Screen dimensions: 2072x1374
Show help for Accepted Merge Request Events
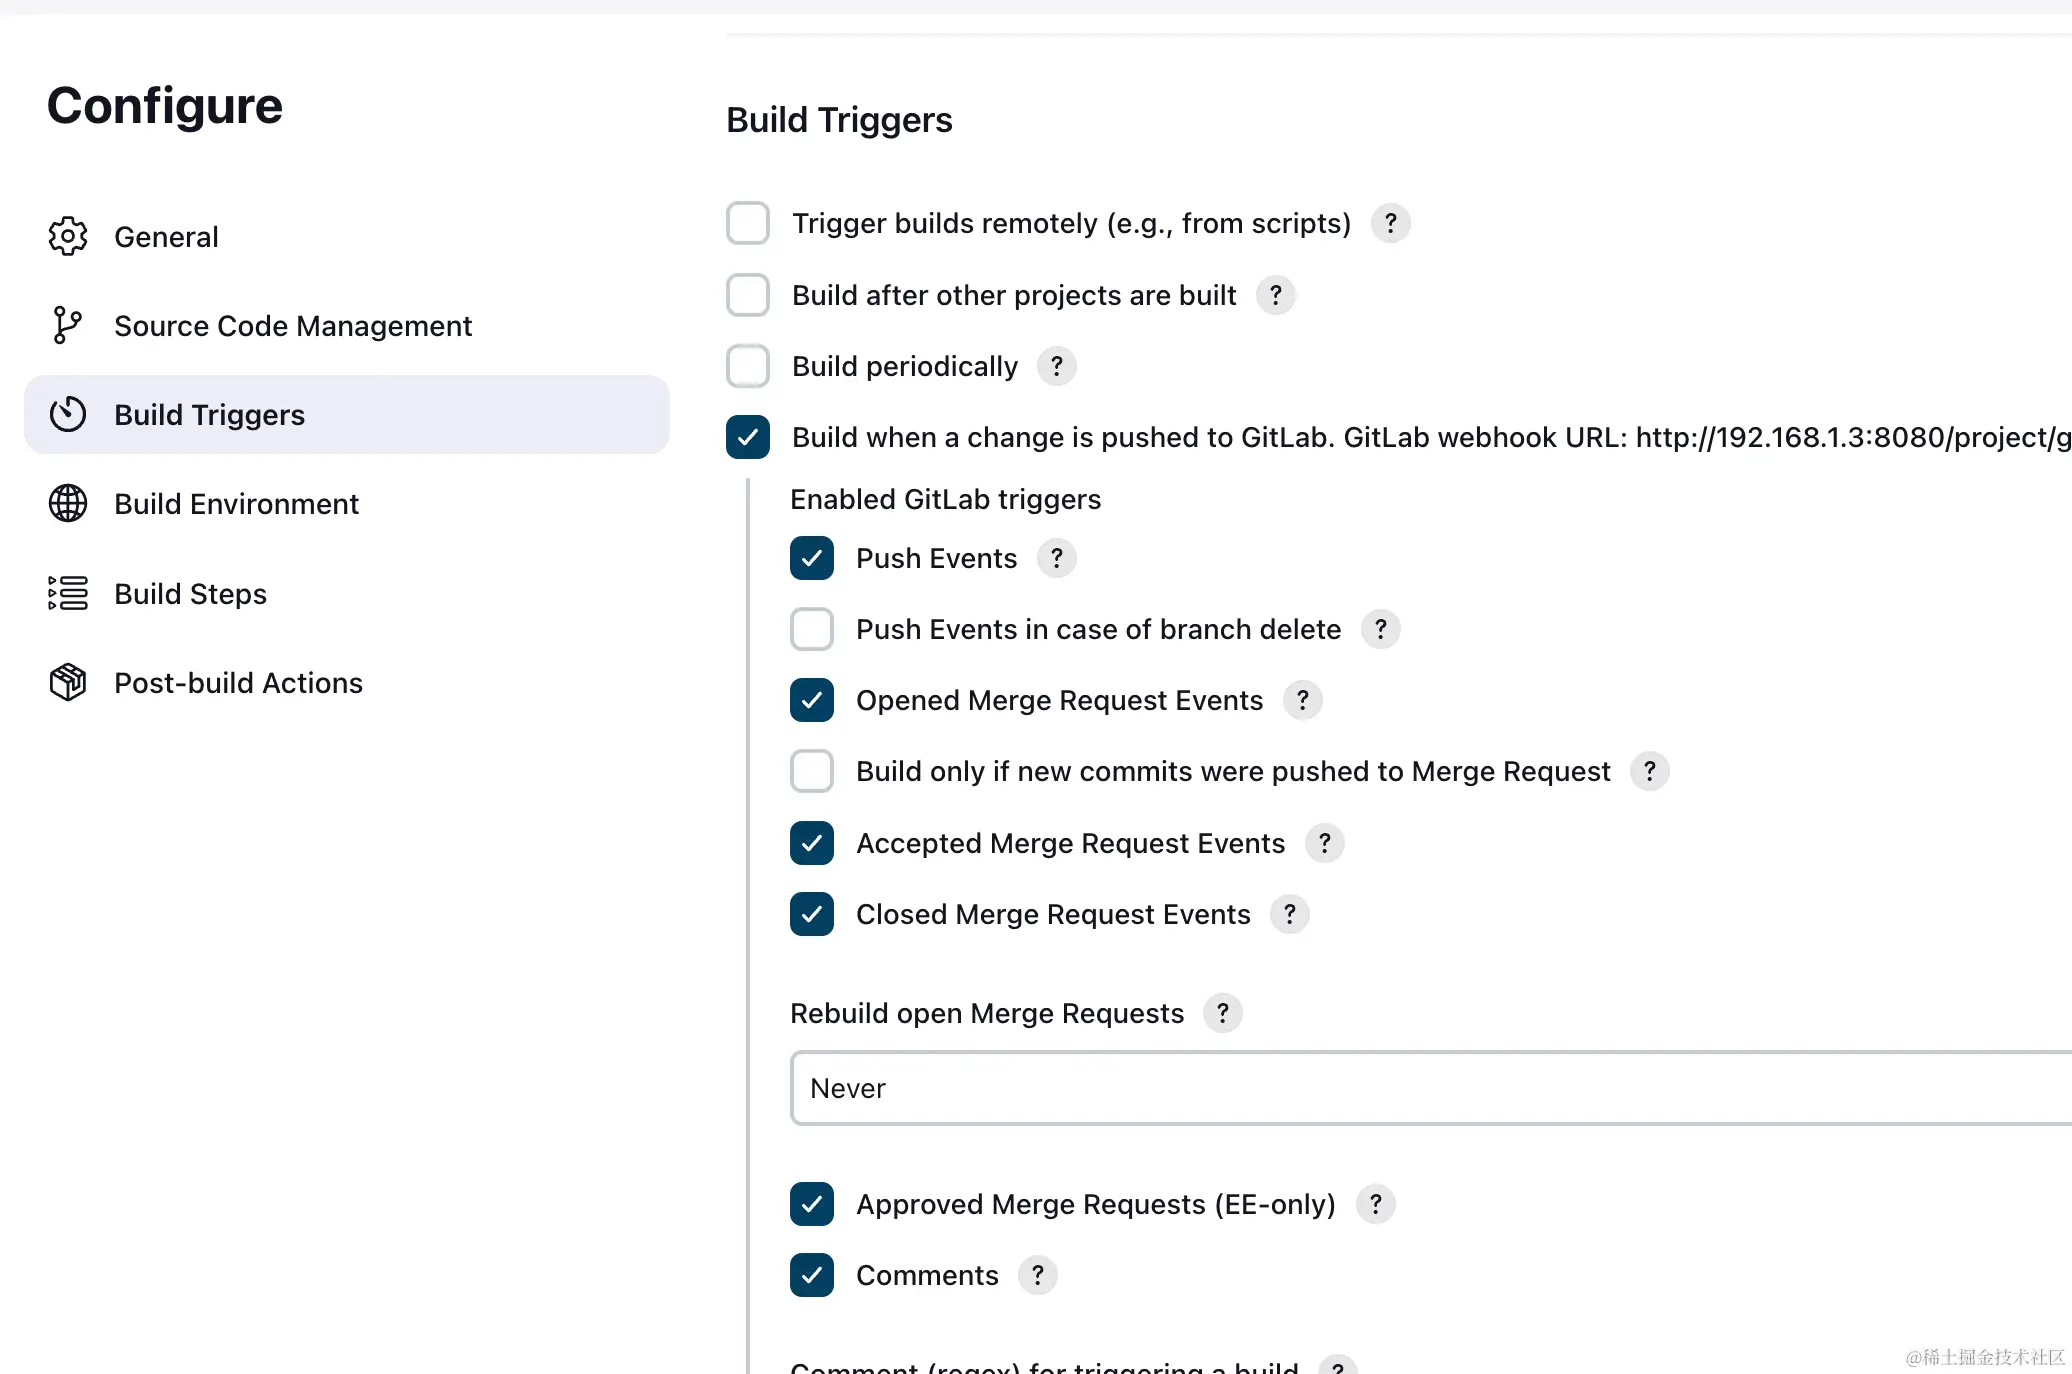(x=1324, y=844)
